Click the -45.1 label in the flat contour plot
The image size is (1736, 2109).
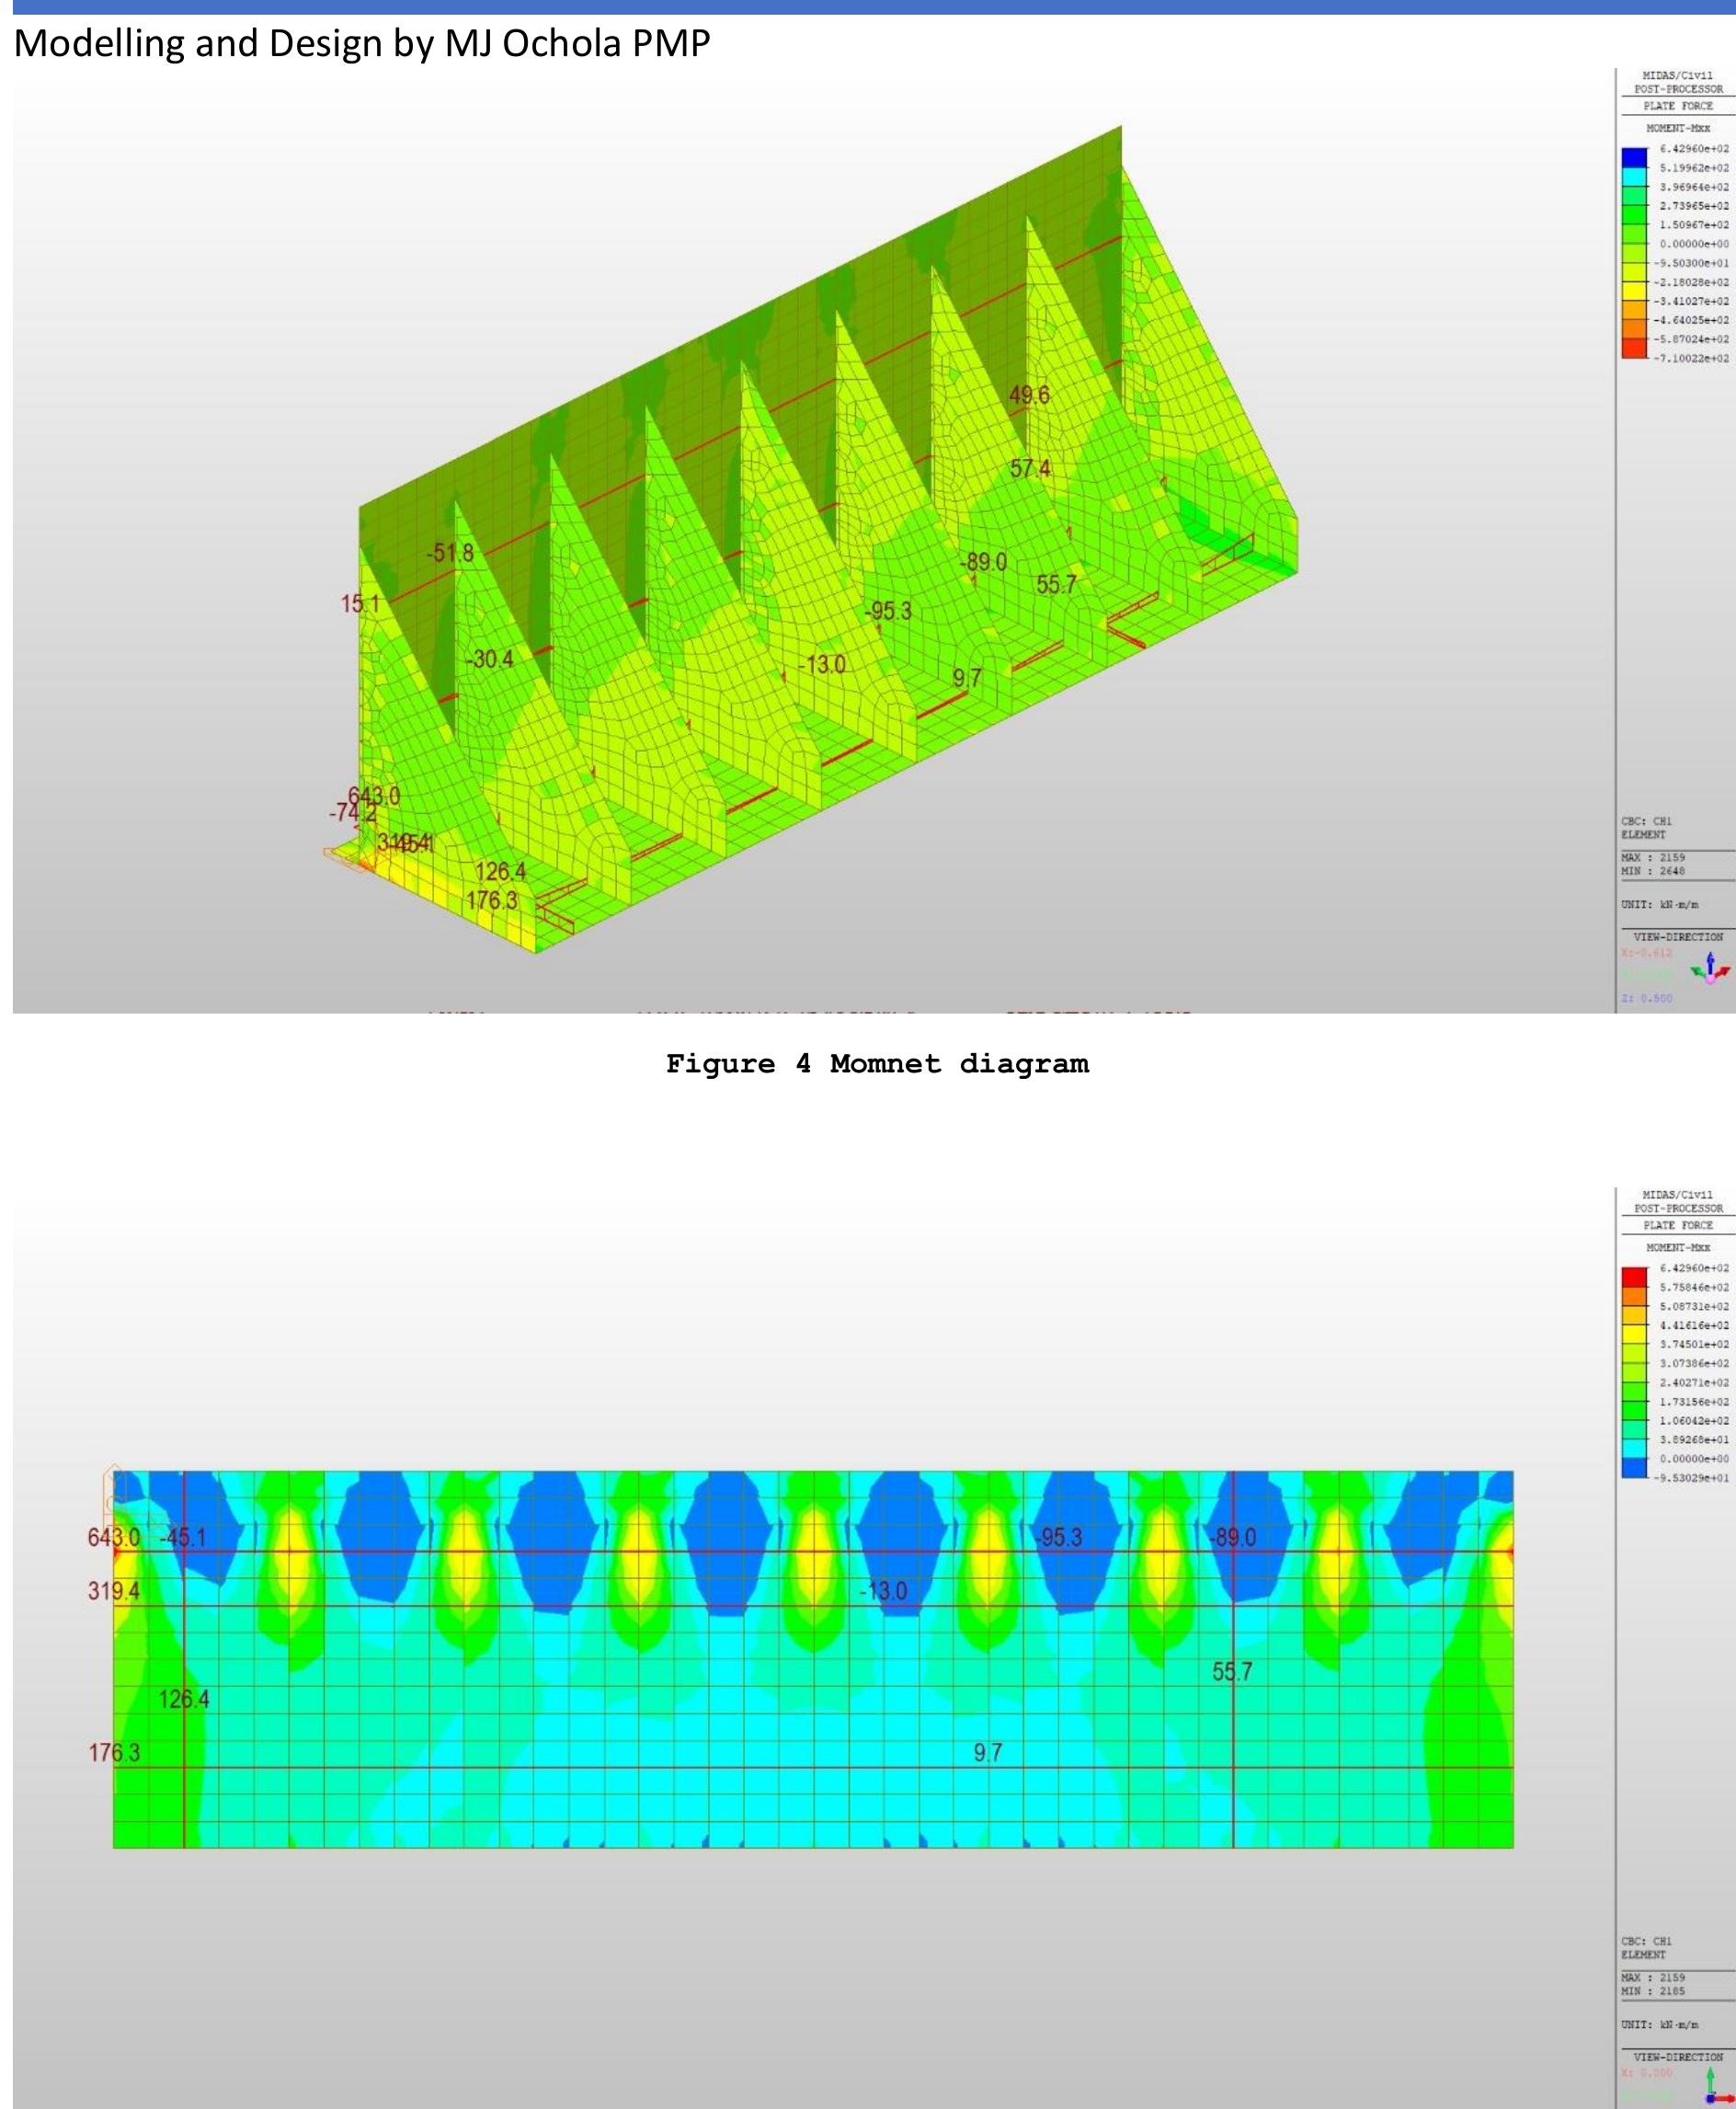[x=182, y=1537]
